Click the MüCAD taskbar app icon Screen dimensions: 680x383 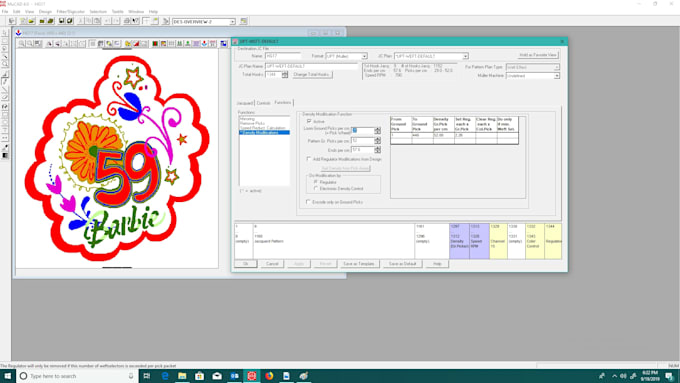click(252, 376)
